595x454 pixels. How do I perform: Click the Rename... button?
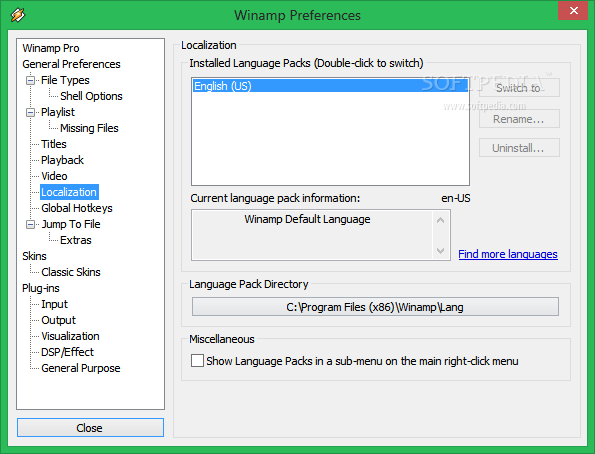coord(519,119)
